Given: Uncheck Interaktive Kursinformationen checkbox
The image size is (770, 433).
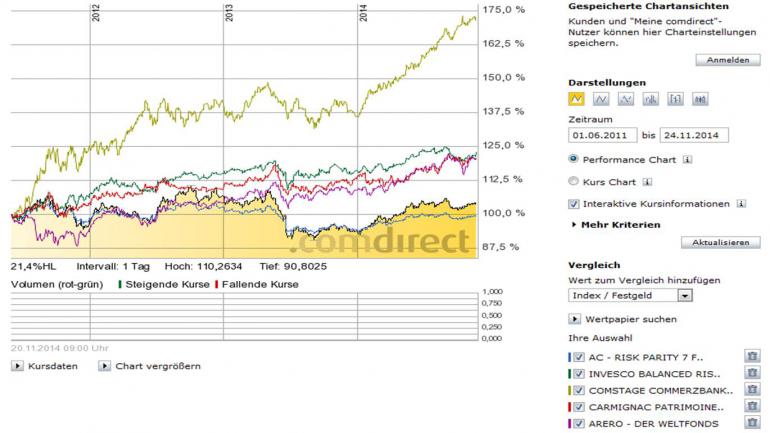Looking at the screenshot, I should (x=573, y=204).
